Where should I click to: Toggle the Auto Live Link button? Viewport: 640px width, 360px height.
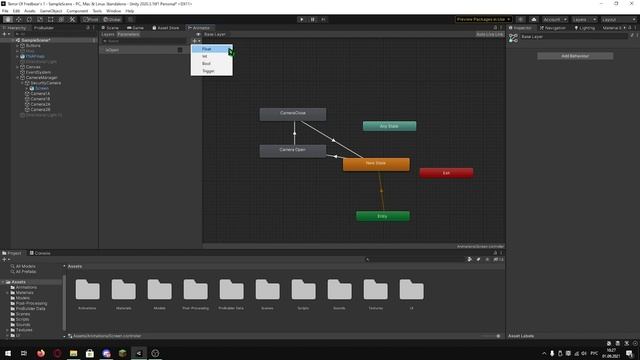tap(489, 34)
